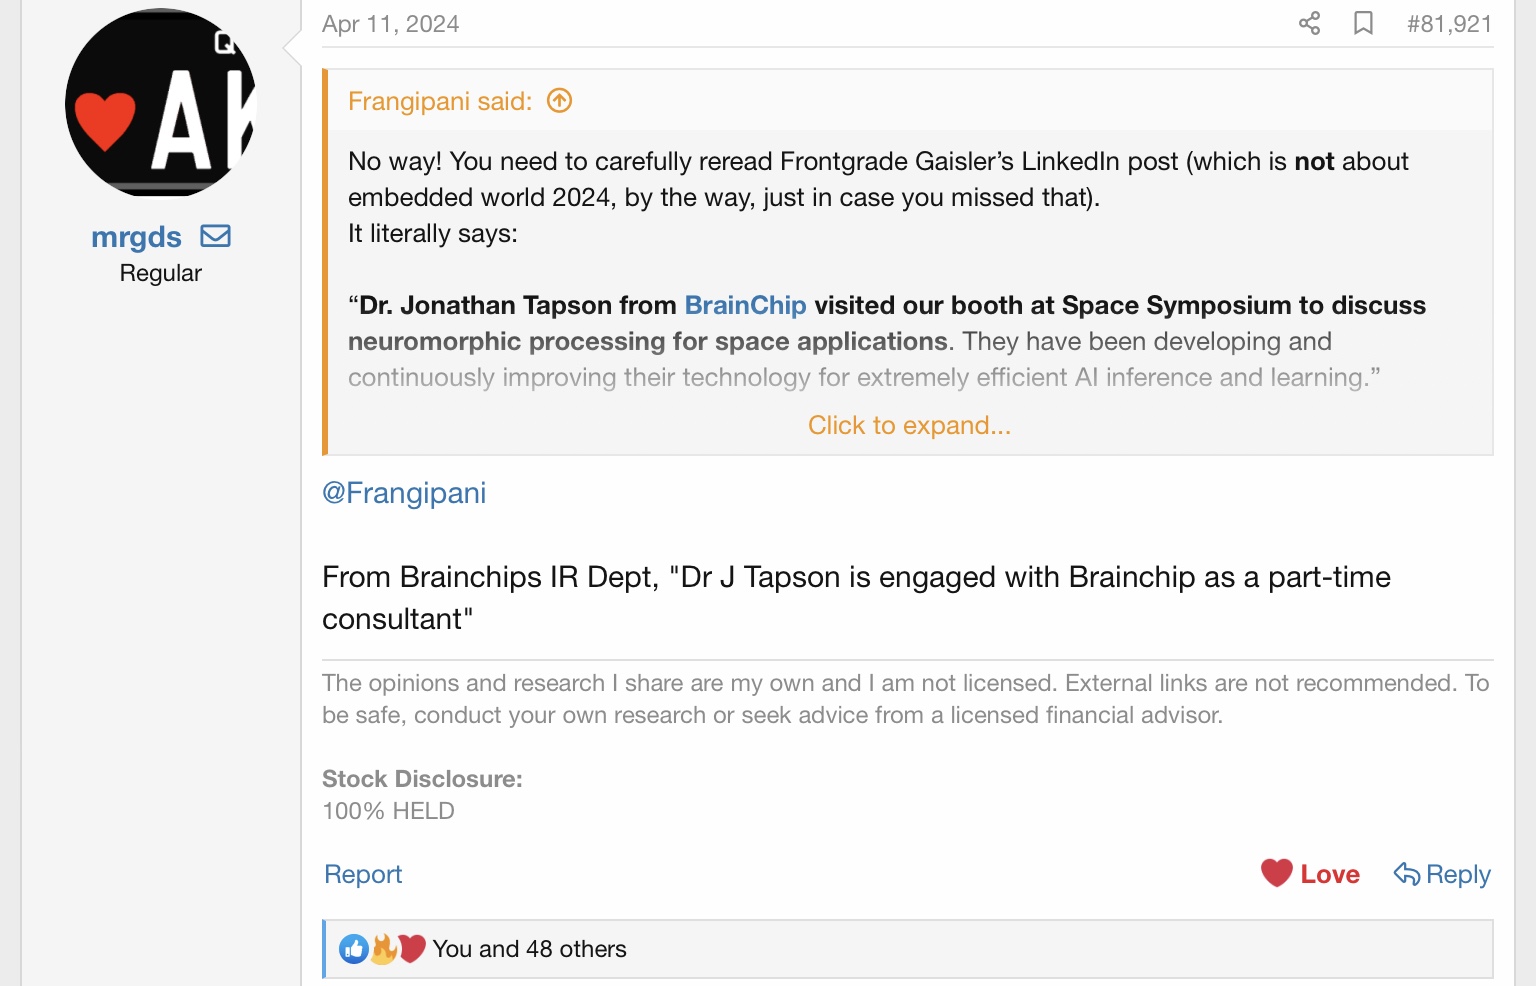Open the mrgds avatar image
The width and height of the screenshot is (1536, 986).
[x=160, y=103]
